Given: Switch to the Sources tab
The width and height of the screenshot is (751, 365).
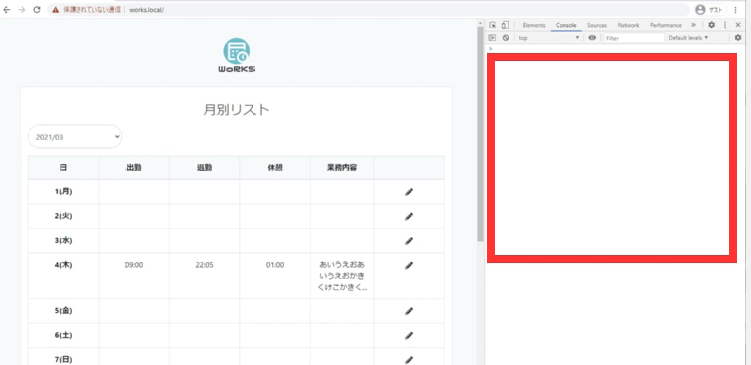Looking at the screenshot, I should [597, 25].
